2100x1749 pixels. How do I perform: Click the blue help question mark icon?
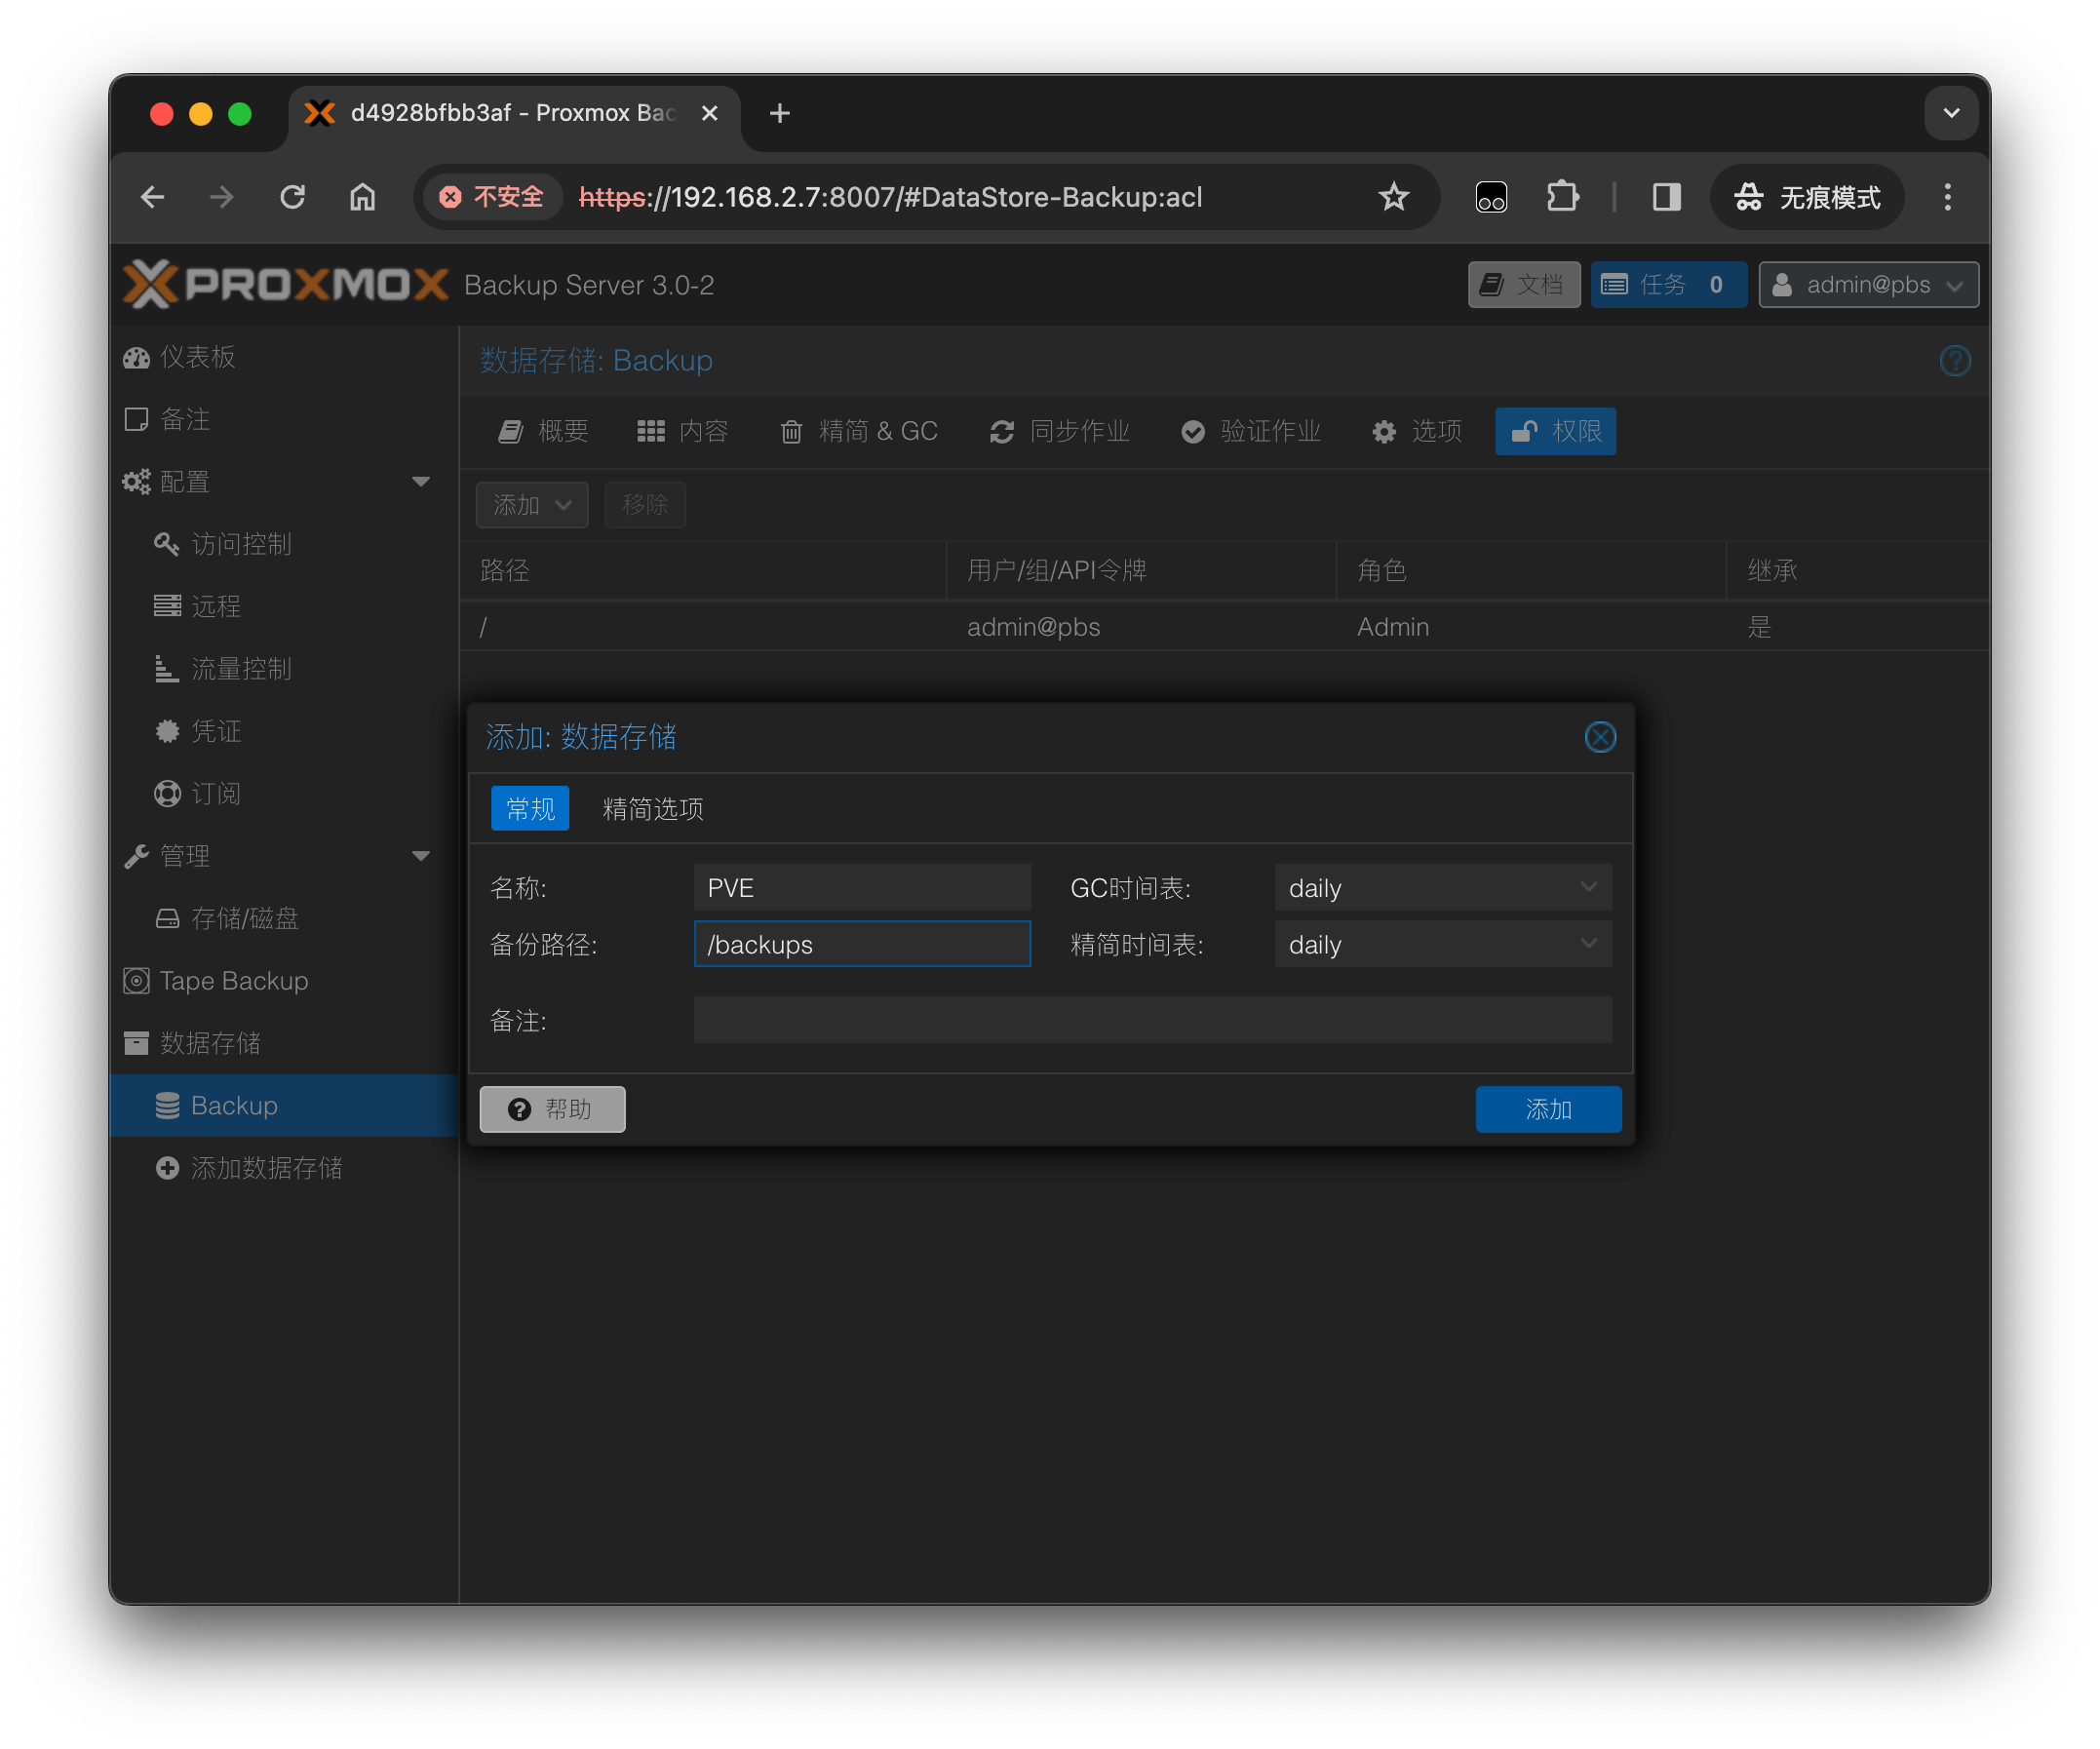[x=1955, y=360]
